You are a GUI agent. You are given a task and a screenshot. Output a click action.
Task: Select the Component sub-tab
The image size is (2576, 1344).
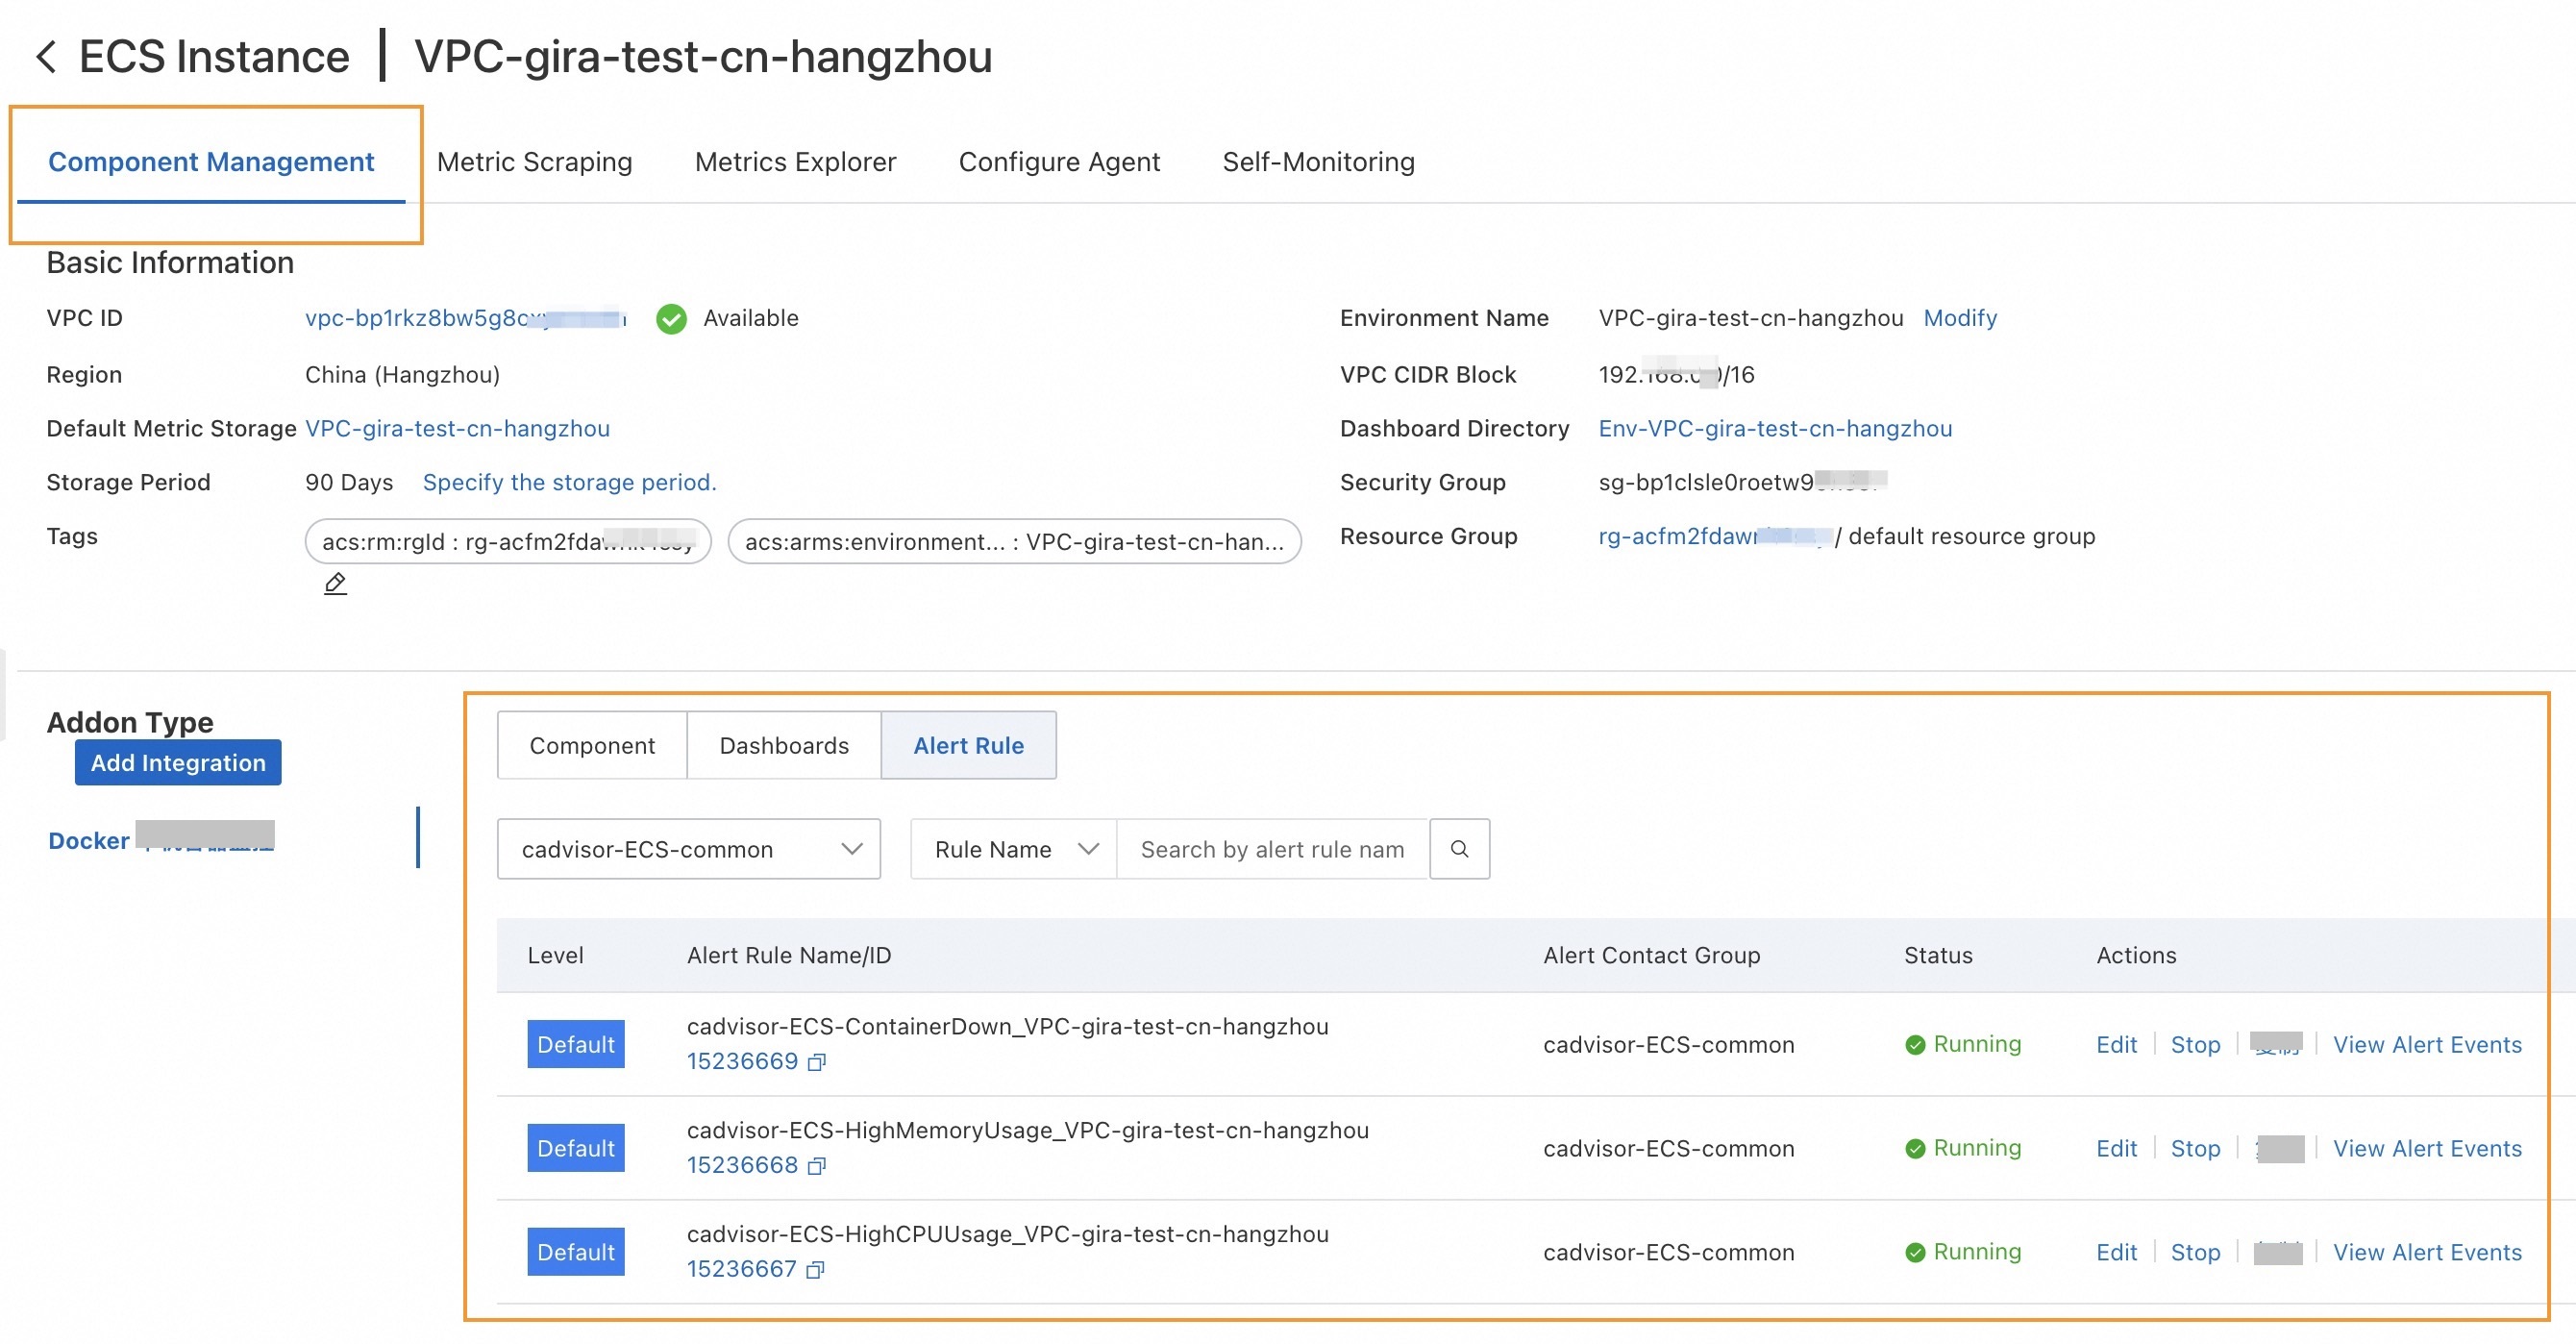(x=592, y=745)
